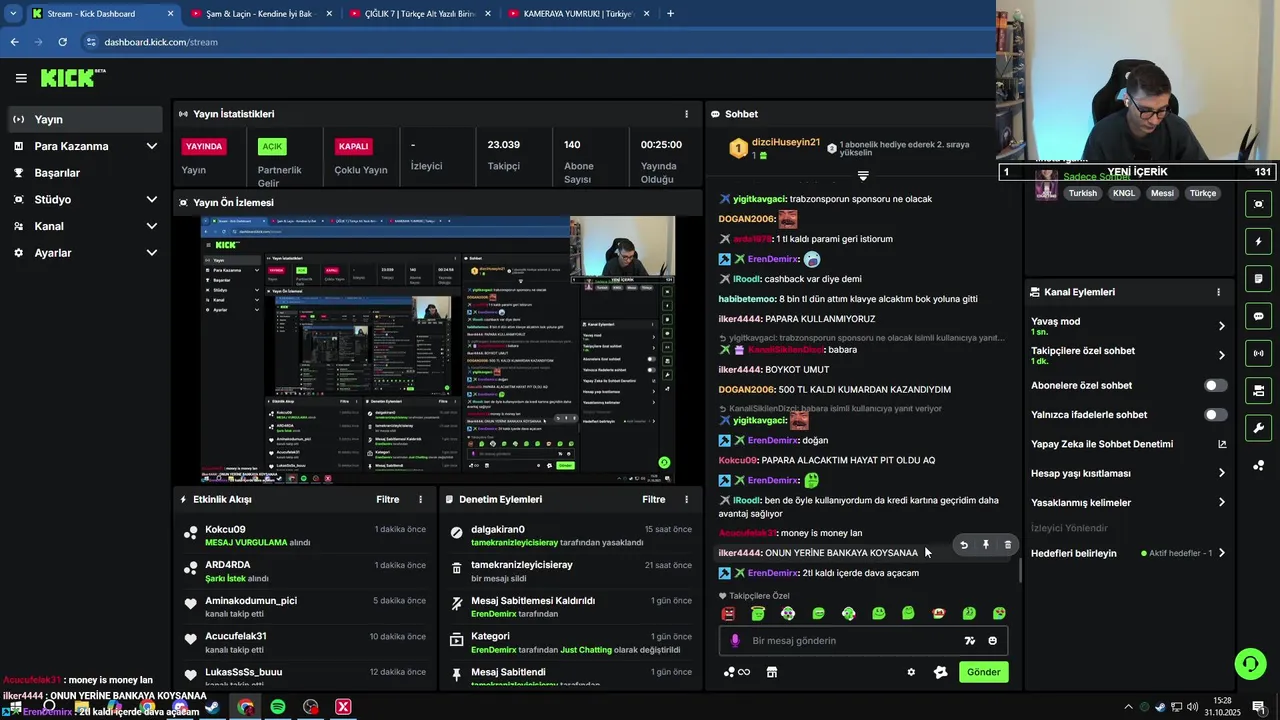The height and width of the screenshot is (720, 1280).
Task: Click the browser address bar
Action: coord(540,42)
